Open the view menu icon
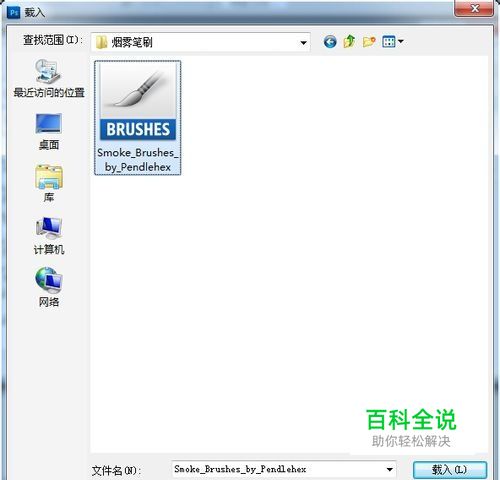Screen dimensions: 500x480 pyautogui.click(x=393, y=42)
